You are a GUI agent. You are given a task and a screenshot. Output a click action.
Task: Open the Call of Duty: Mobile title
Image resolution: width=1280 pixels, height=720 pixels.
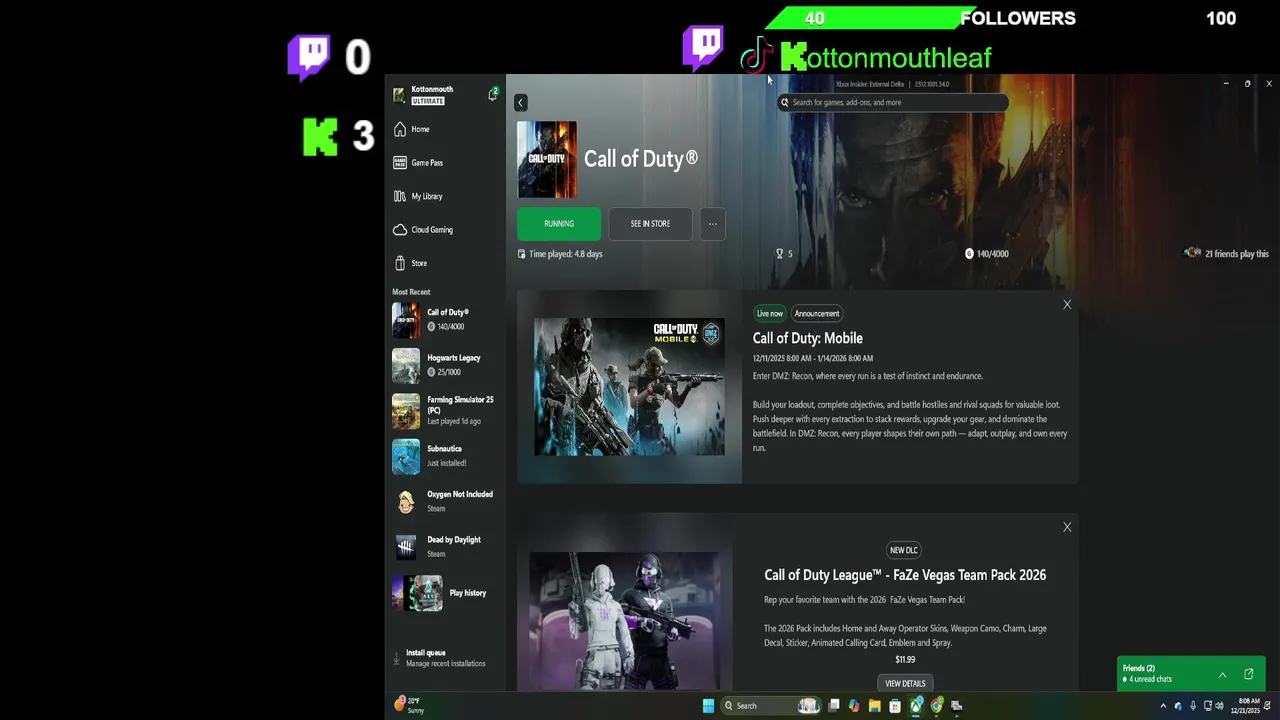(x=808, y=338)
